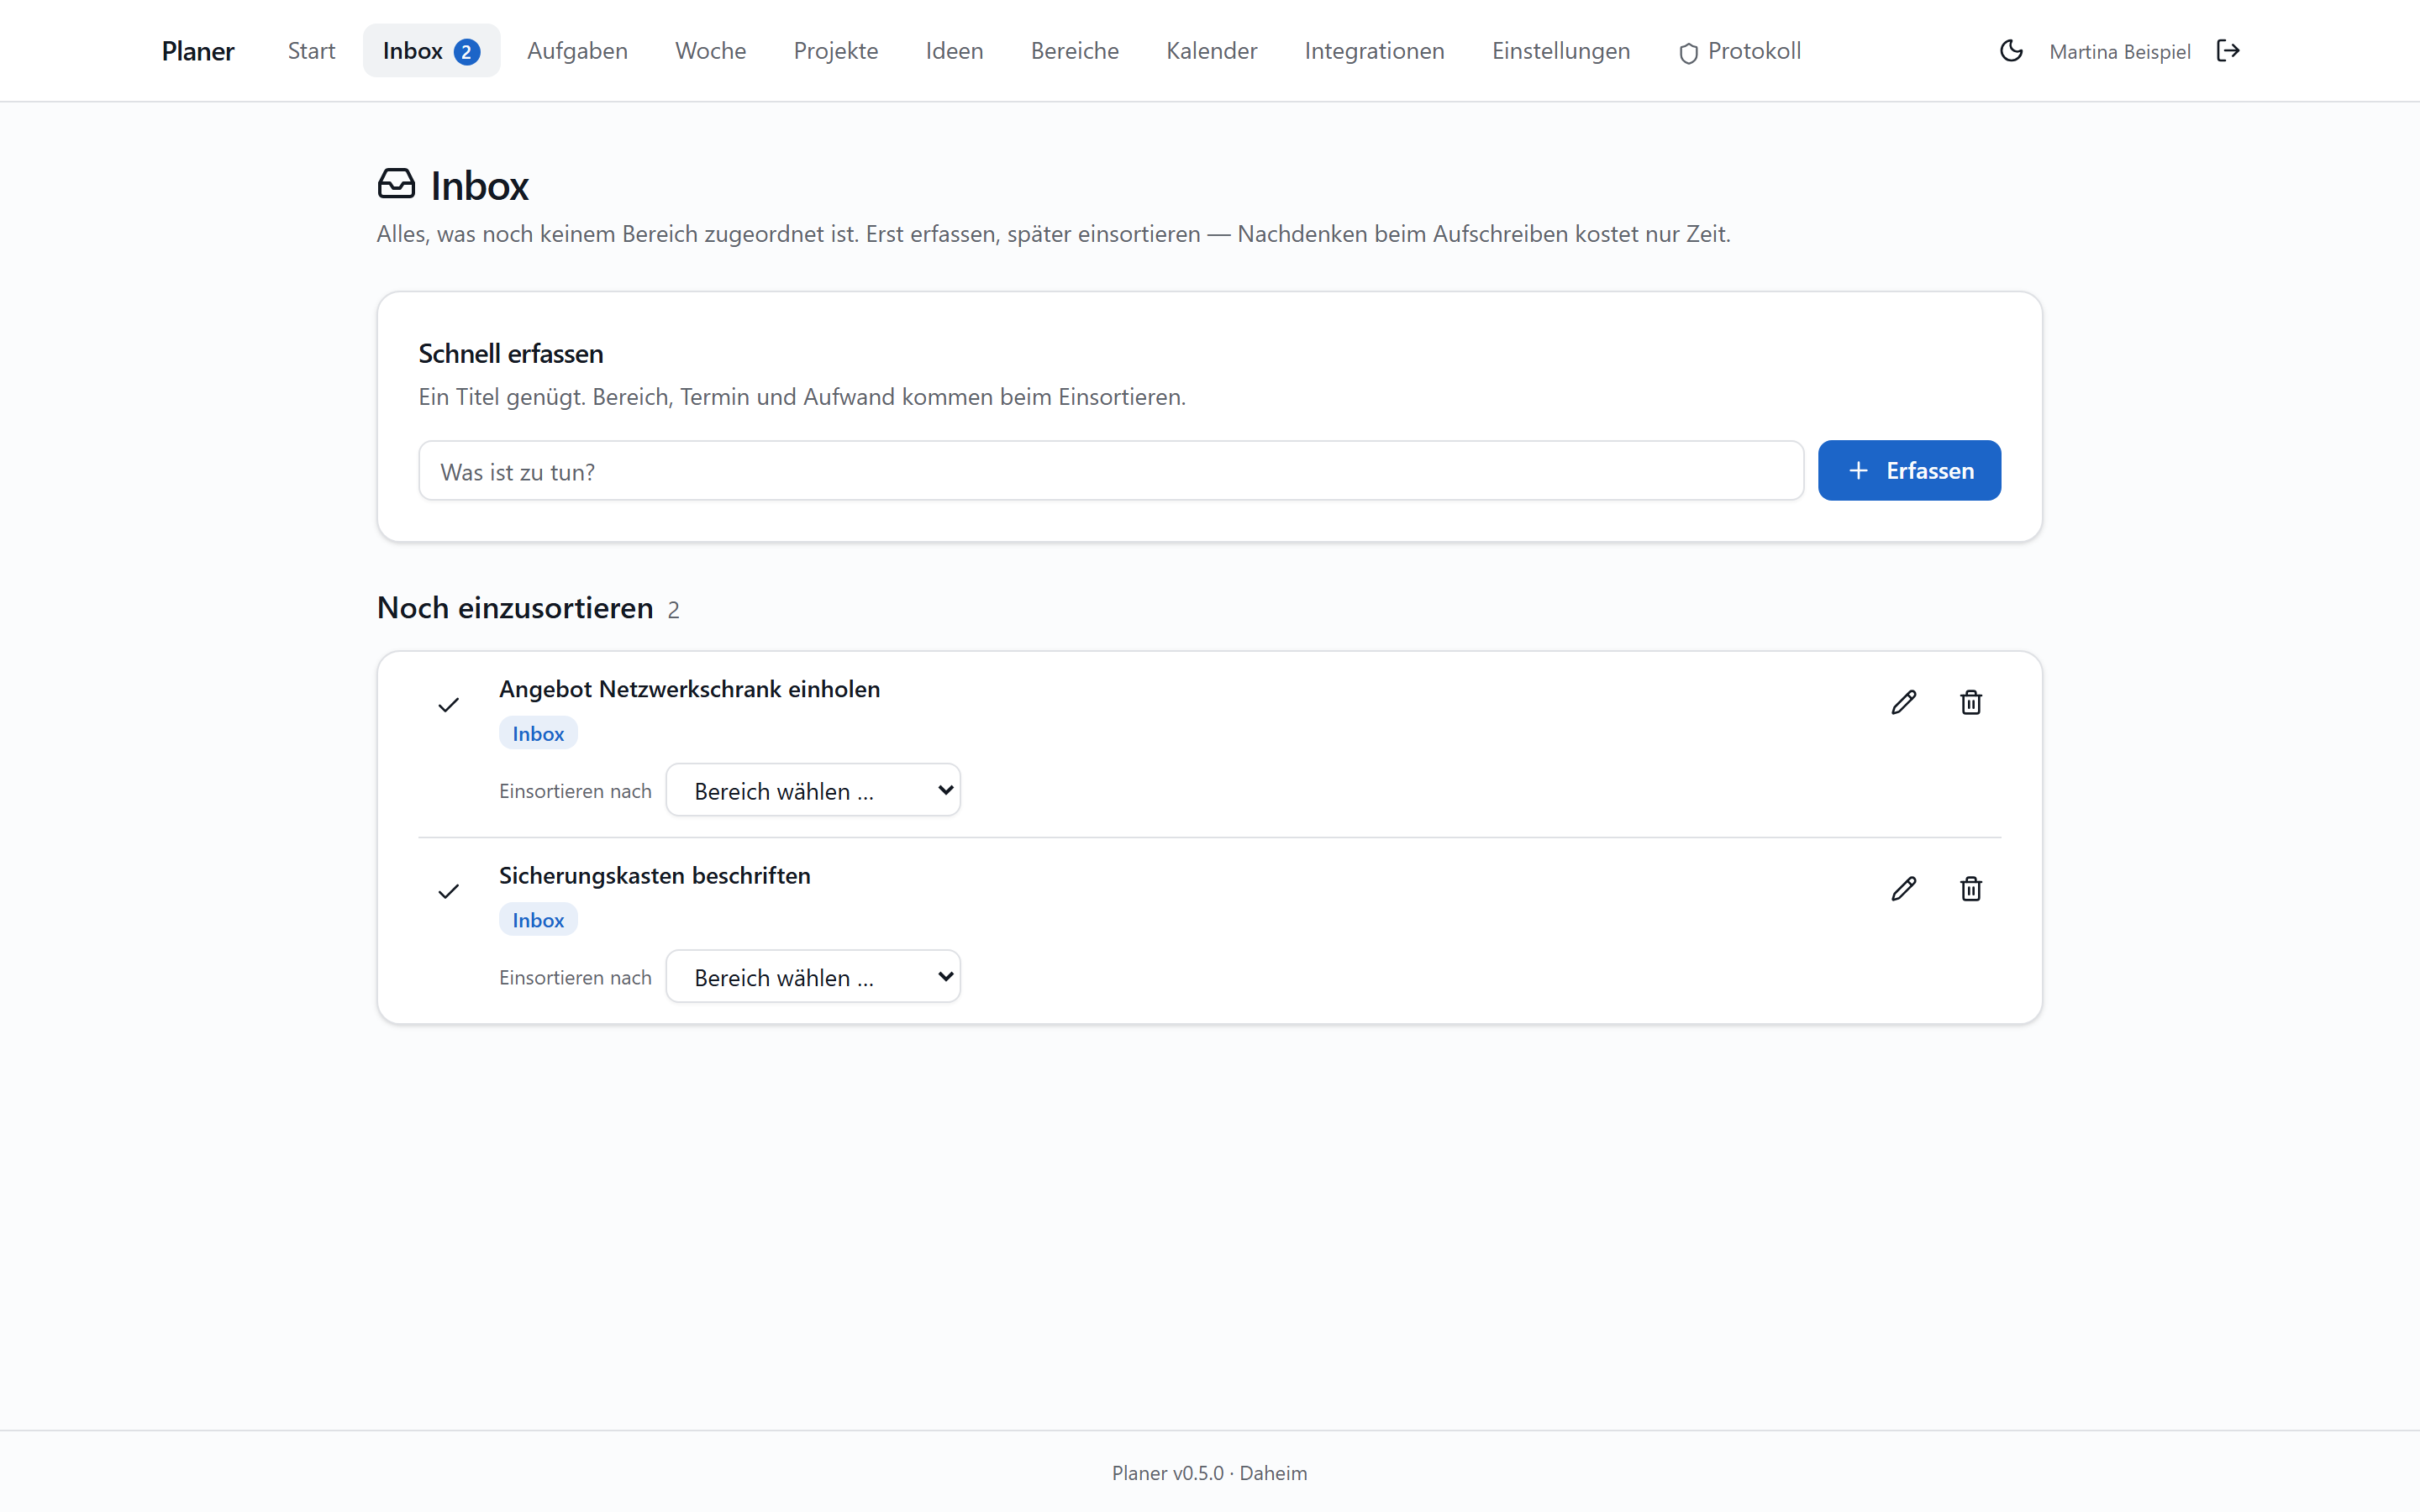Viewport: 2420px width, 1512px height.
Task: Edit 'Angebot Netzwerkschrank einholen' with the pencil icon
Action: [x=1904, y=703]
